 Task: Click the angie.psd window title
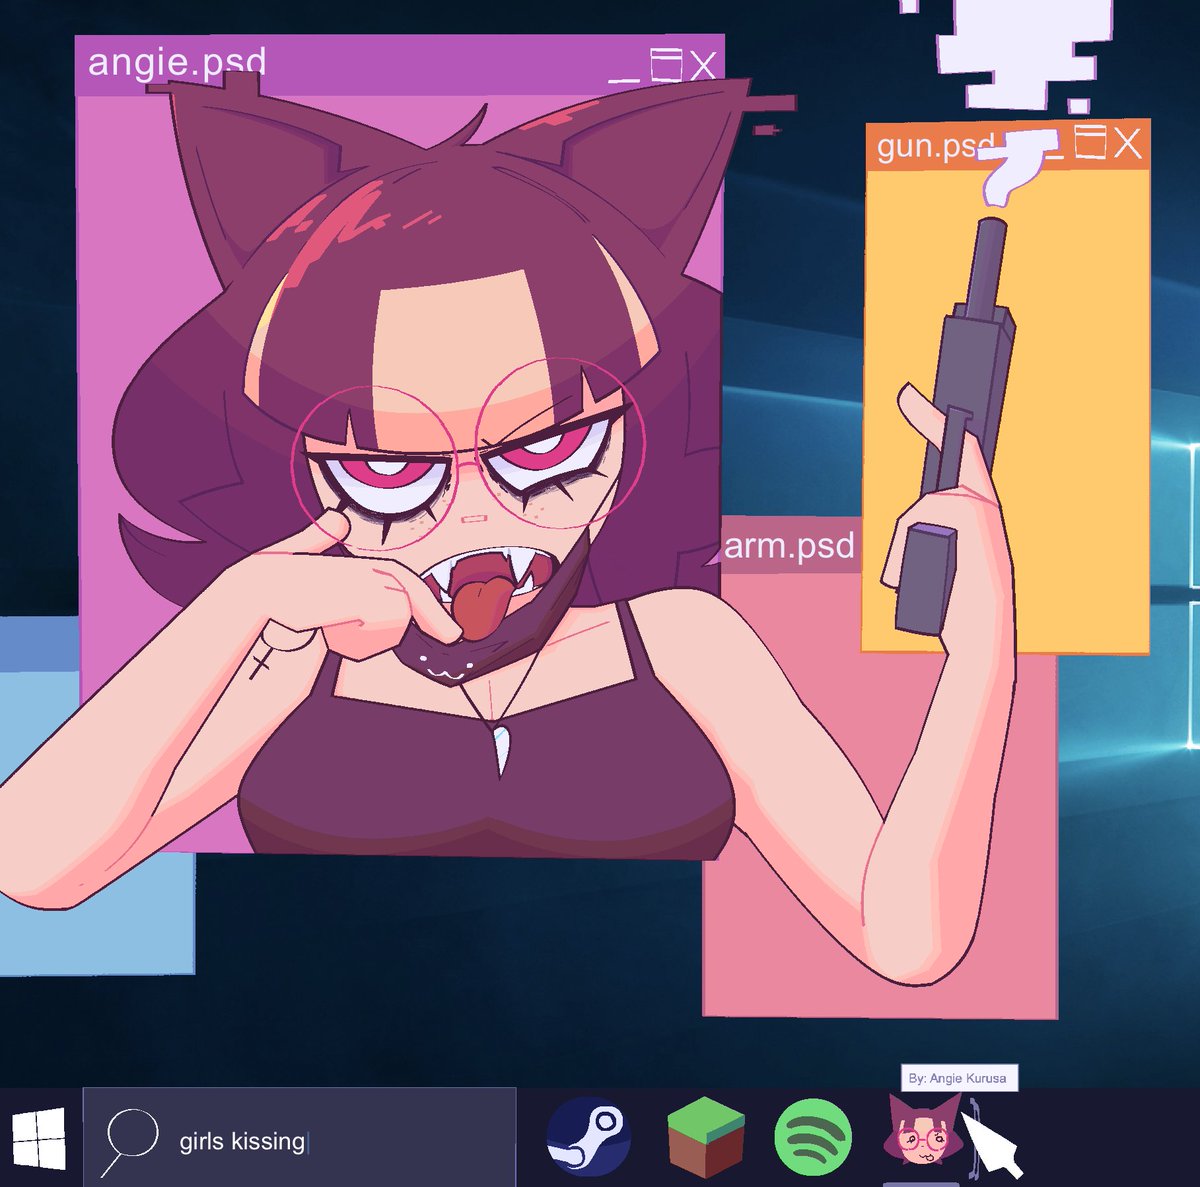pos(177,62)
